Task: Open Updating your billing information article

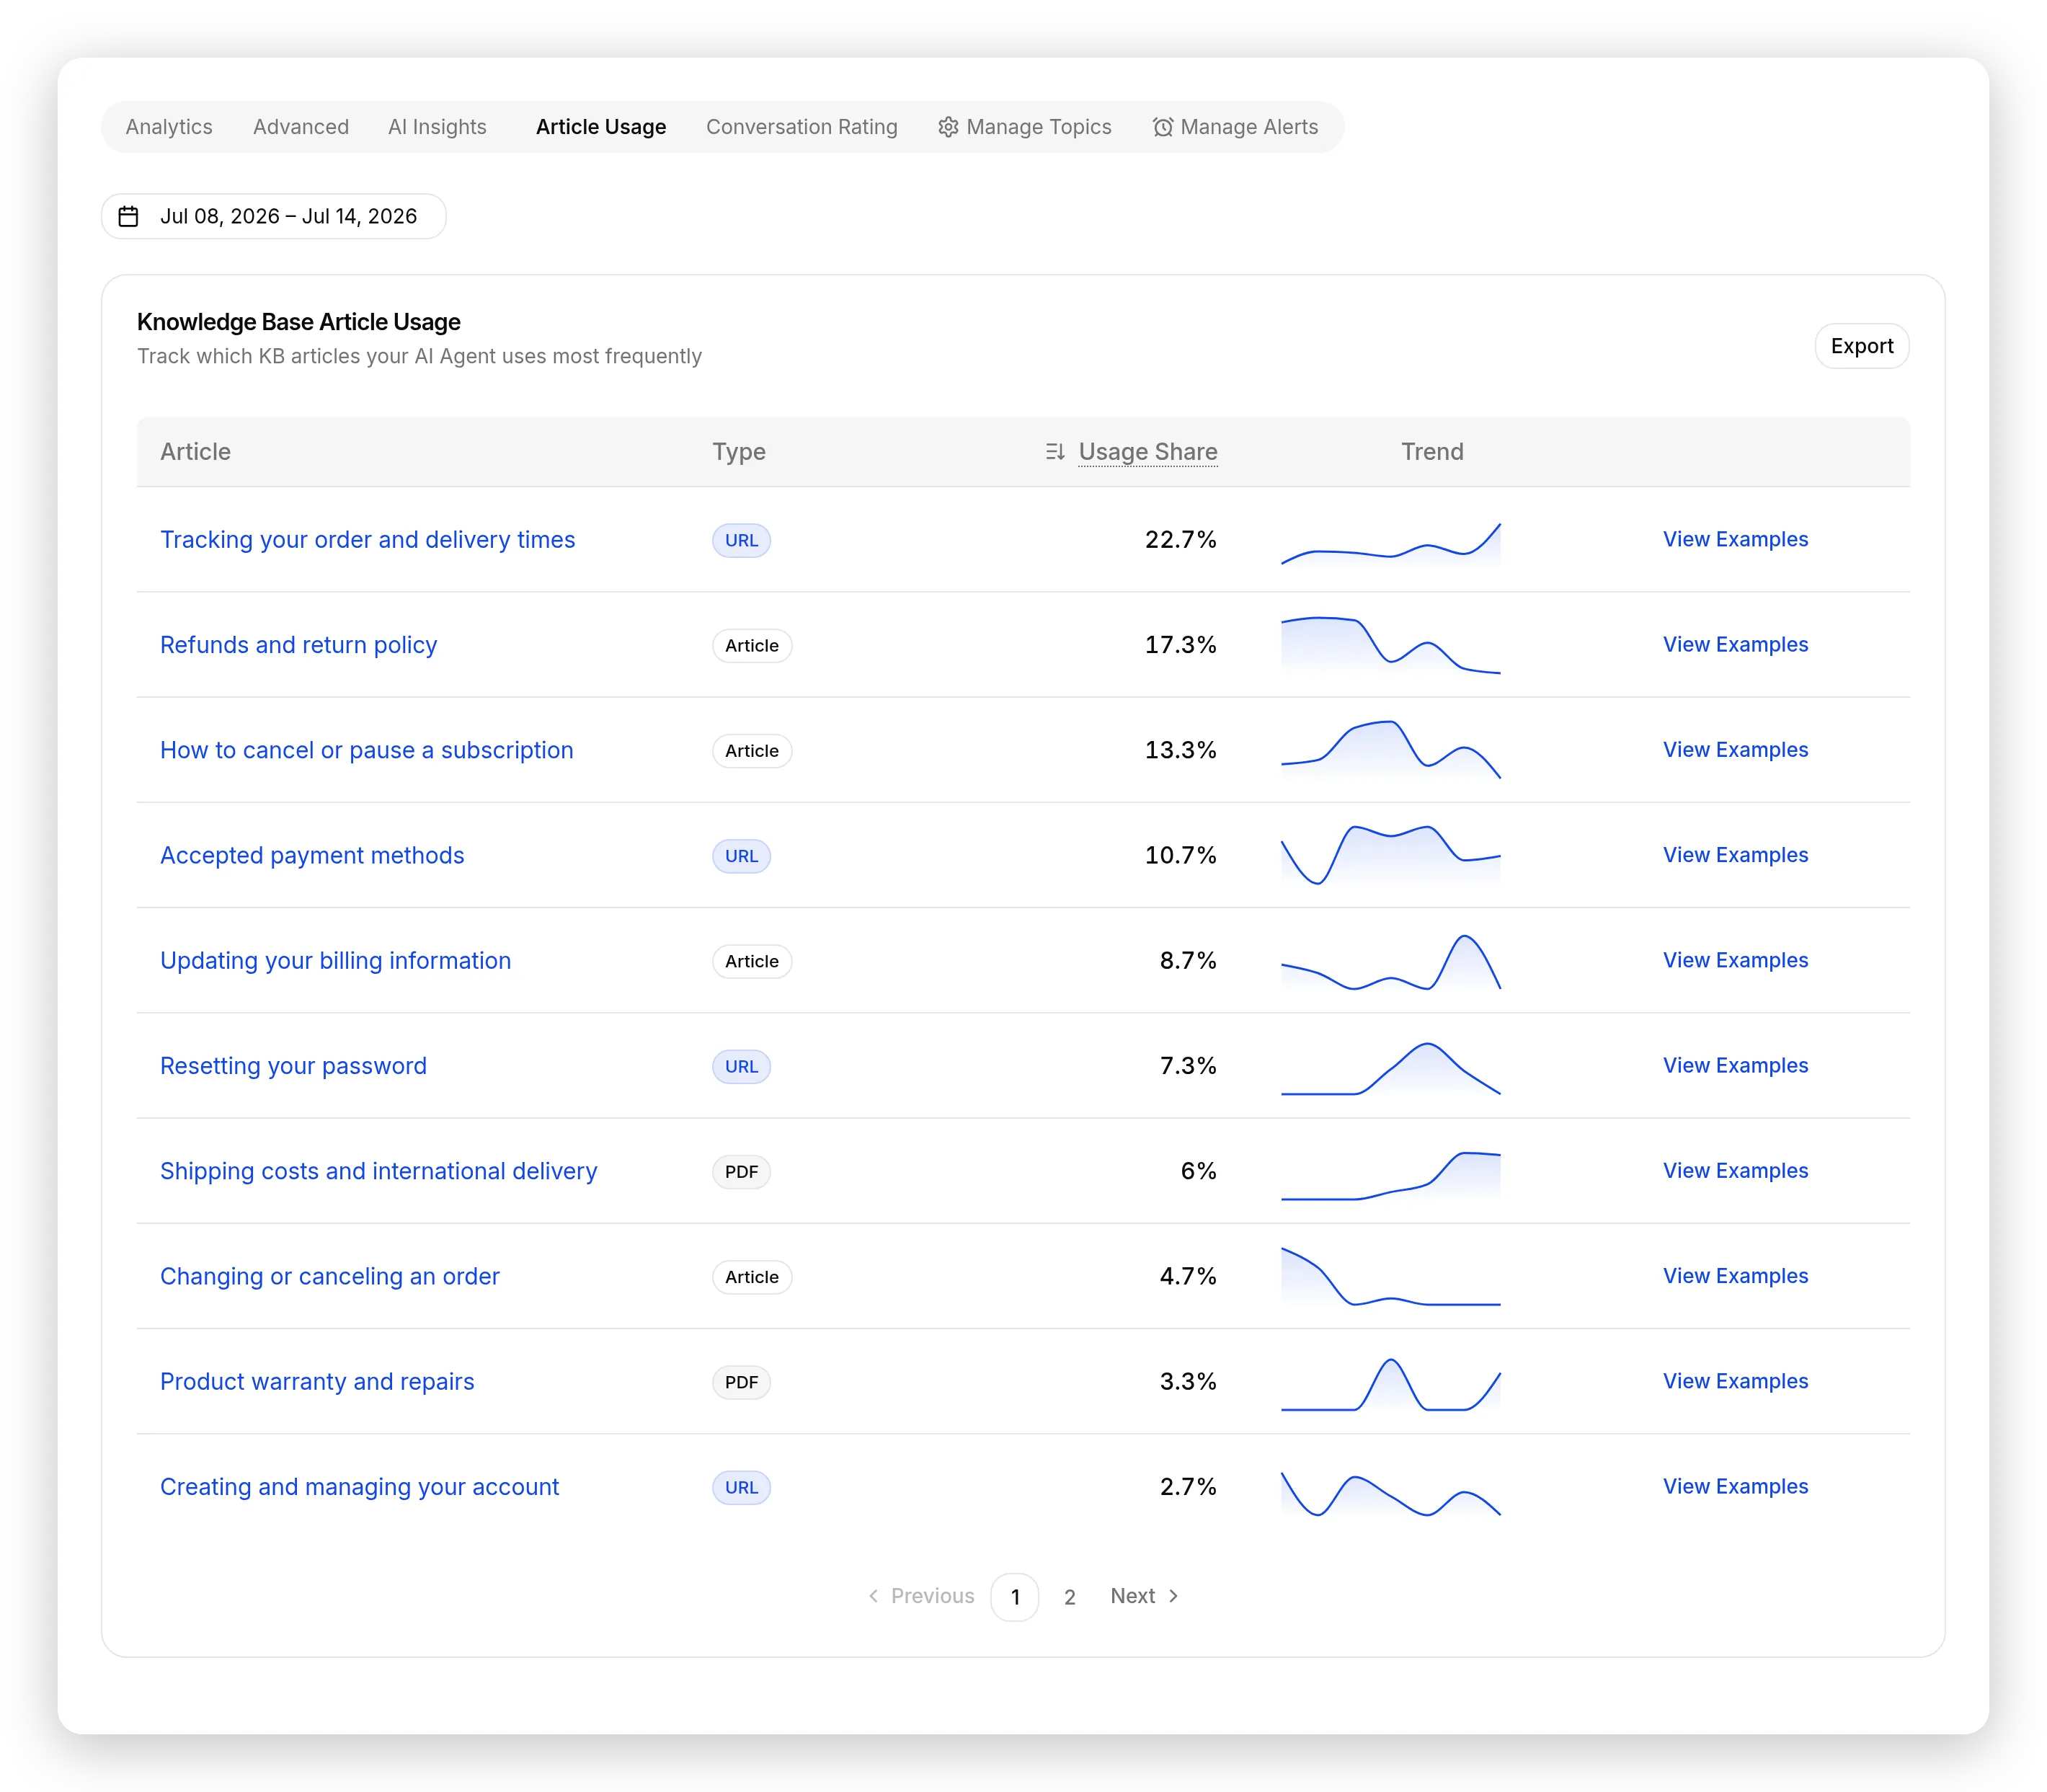Action: coord(336,961)
